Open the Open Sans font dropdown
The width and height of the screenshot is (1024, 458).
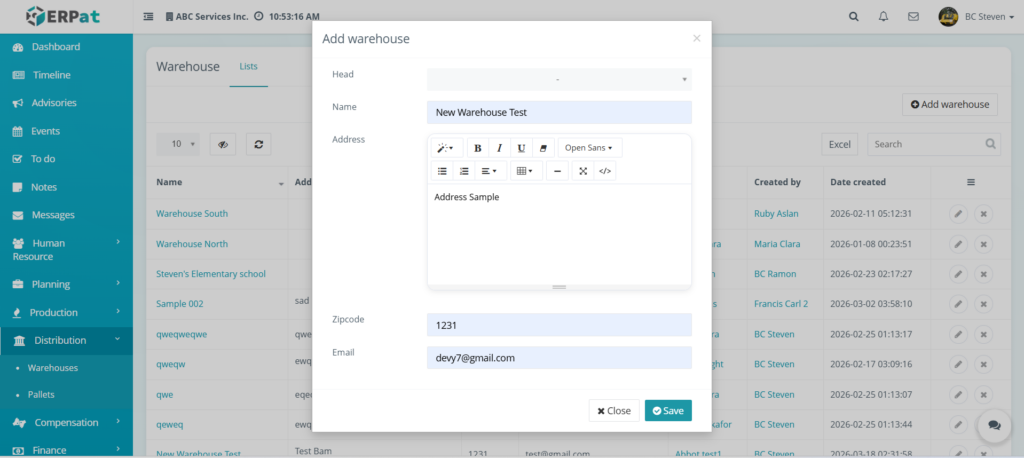pyautogui.click(x=589, y=148)
